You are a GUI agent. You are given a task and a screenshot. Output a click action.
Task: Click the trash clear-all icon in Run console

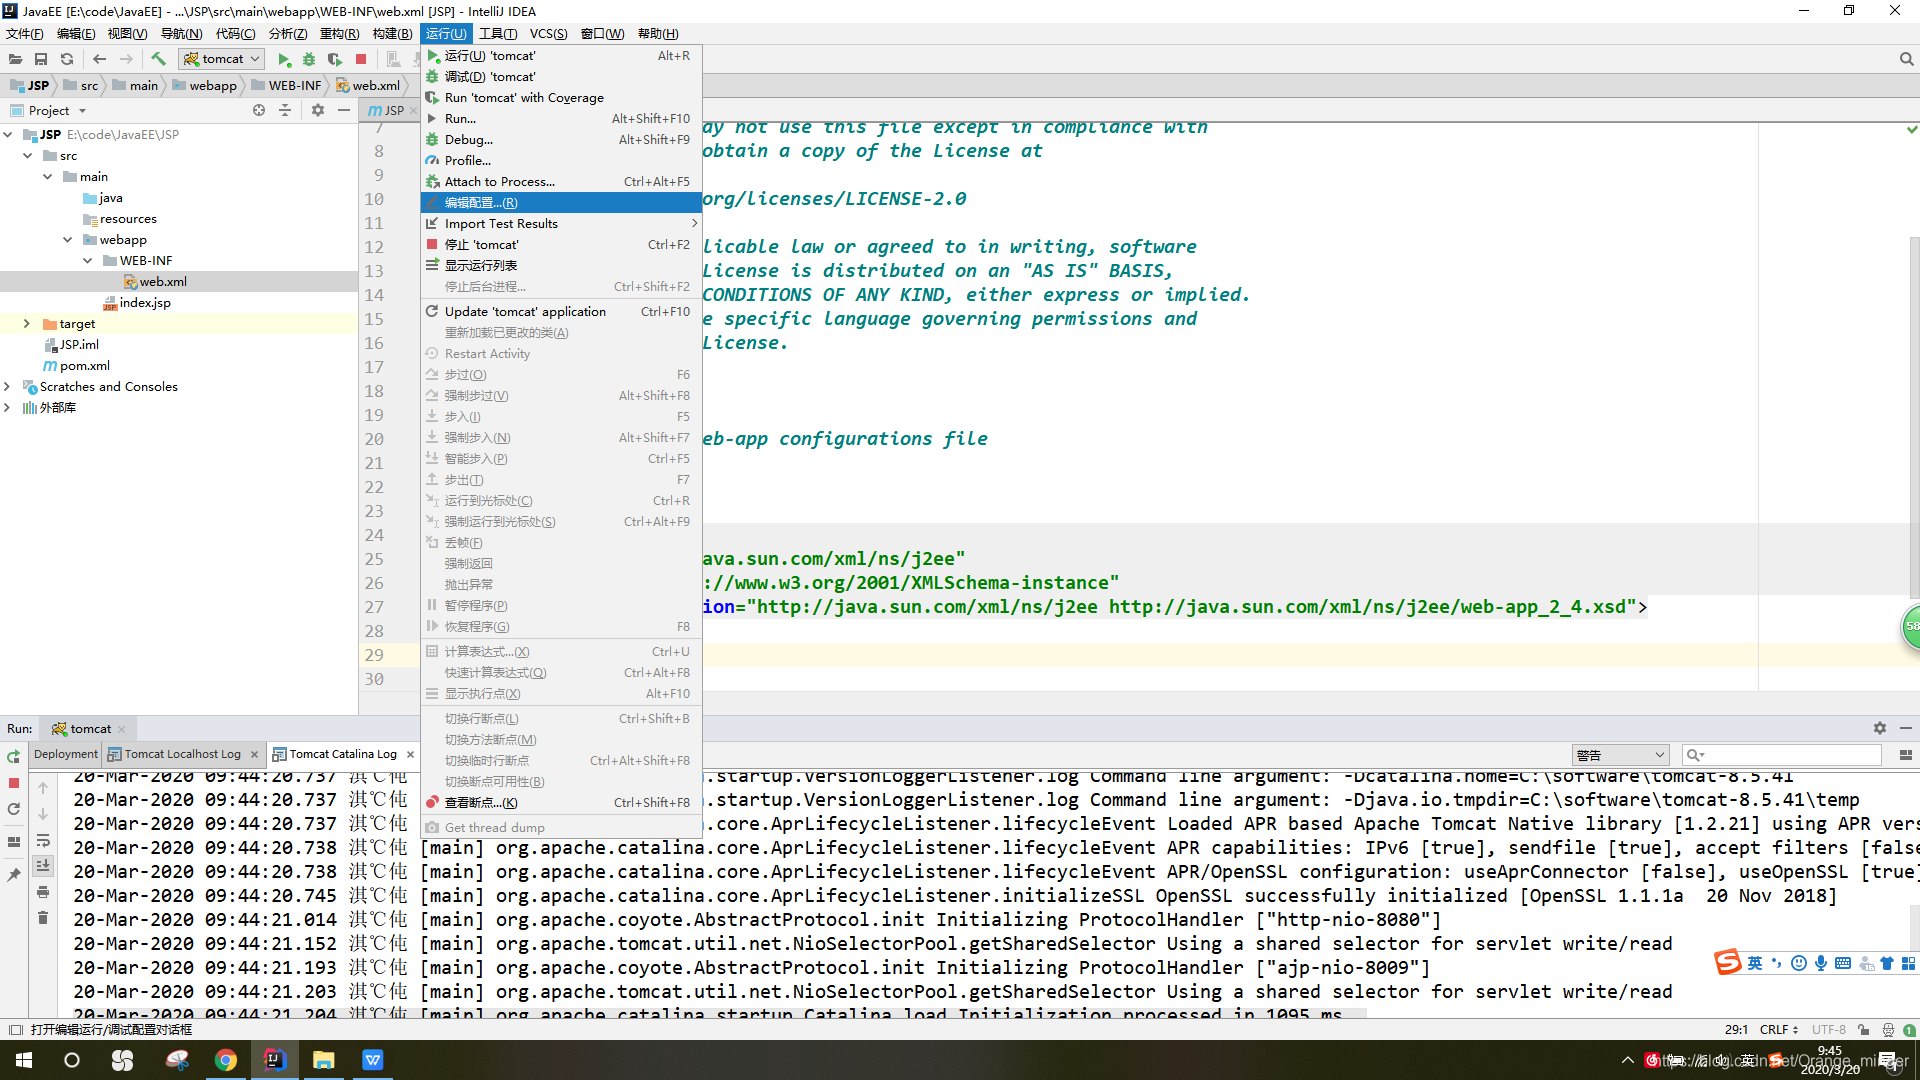pyautogui.click(x=43, y=917)
